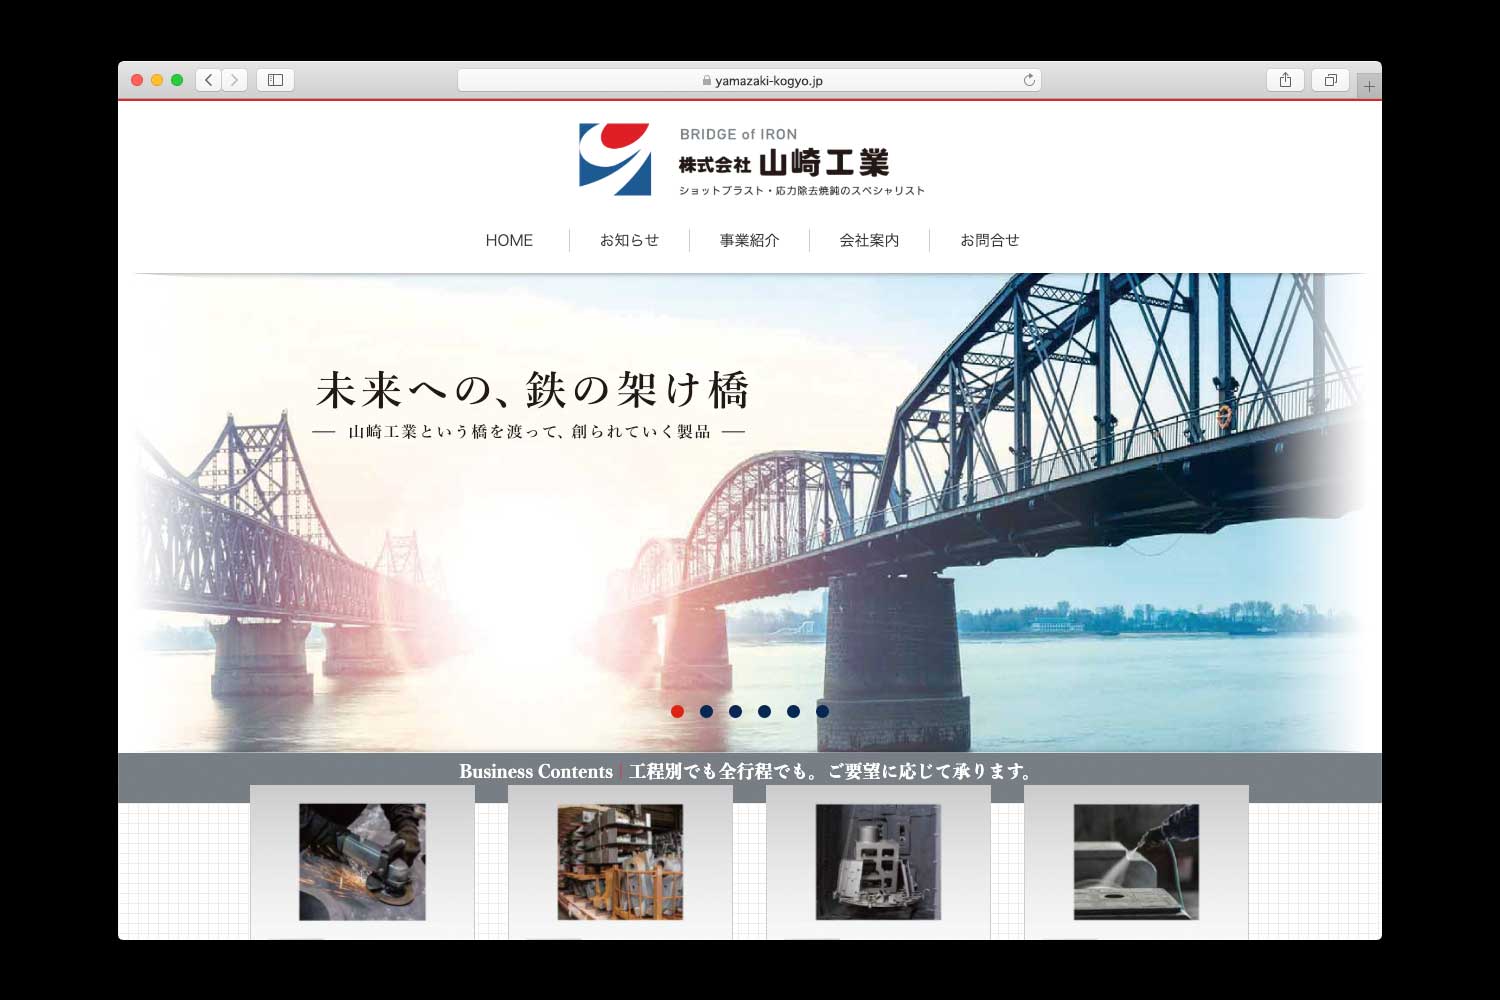
Task: Select the fourth carousel dot
Action: click(x=764, y=711)
